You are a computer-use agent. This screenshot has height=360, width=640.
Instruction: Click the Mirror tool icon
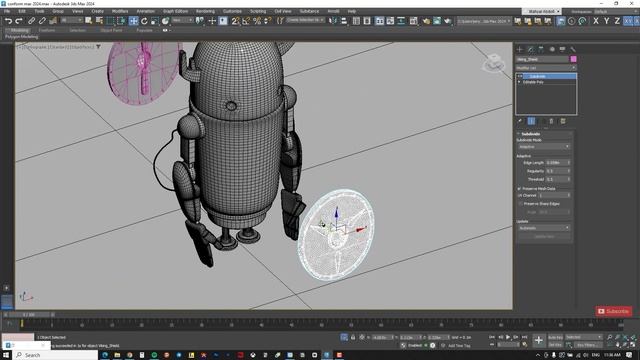point(333,21)
